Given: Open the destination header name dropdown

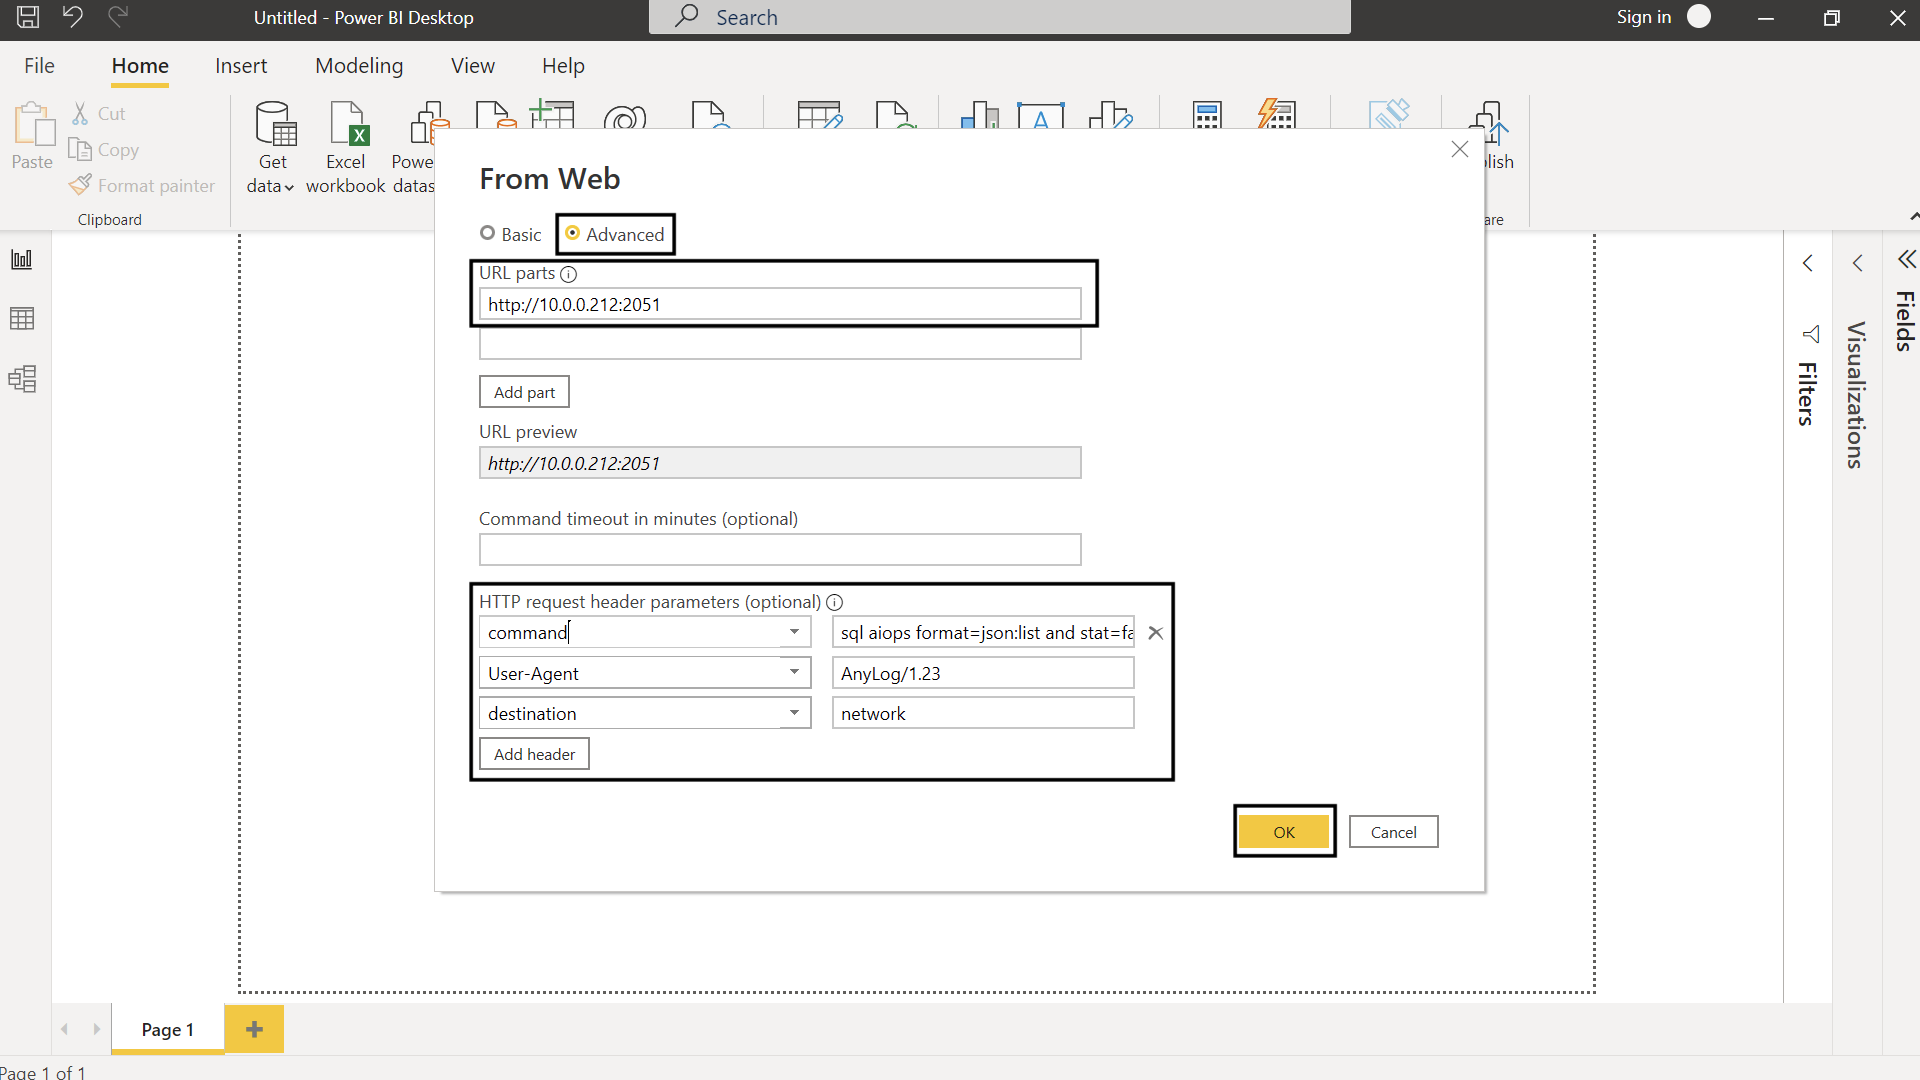Looking at the screenshot, I should tap(794, 713).
